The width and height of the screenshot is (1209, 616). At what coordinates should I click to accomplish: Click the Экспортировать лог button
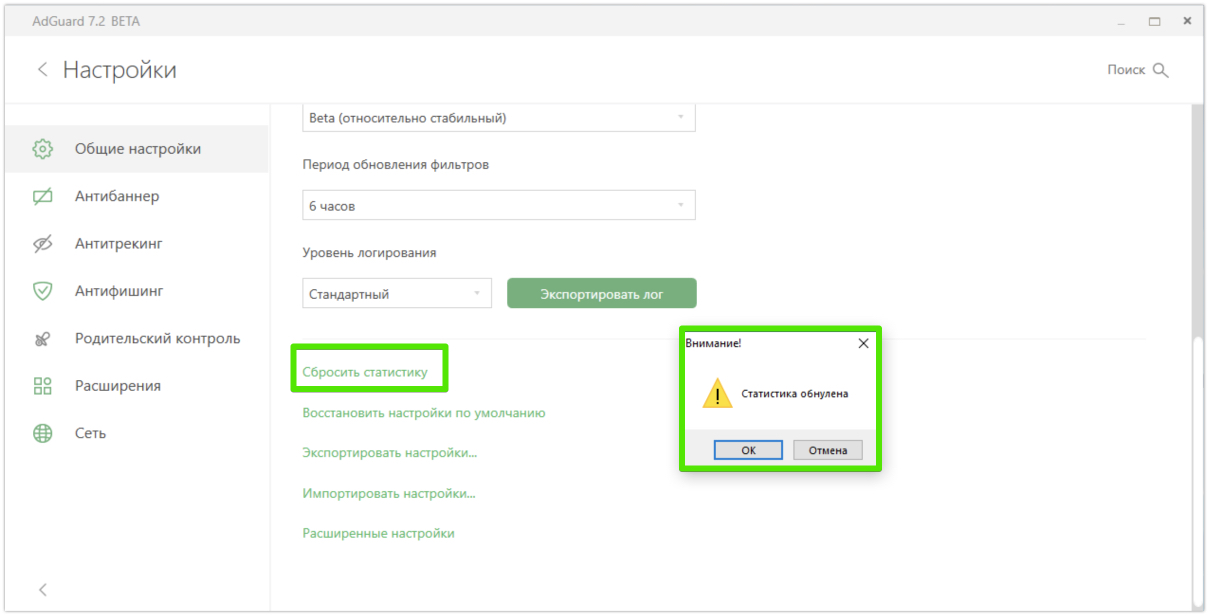click(601, 294)
